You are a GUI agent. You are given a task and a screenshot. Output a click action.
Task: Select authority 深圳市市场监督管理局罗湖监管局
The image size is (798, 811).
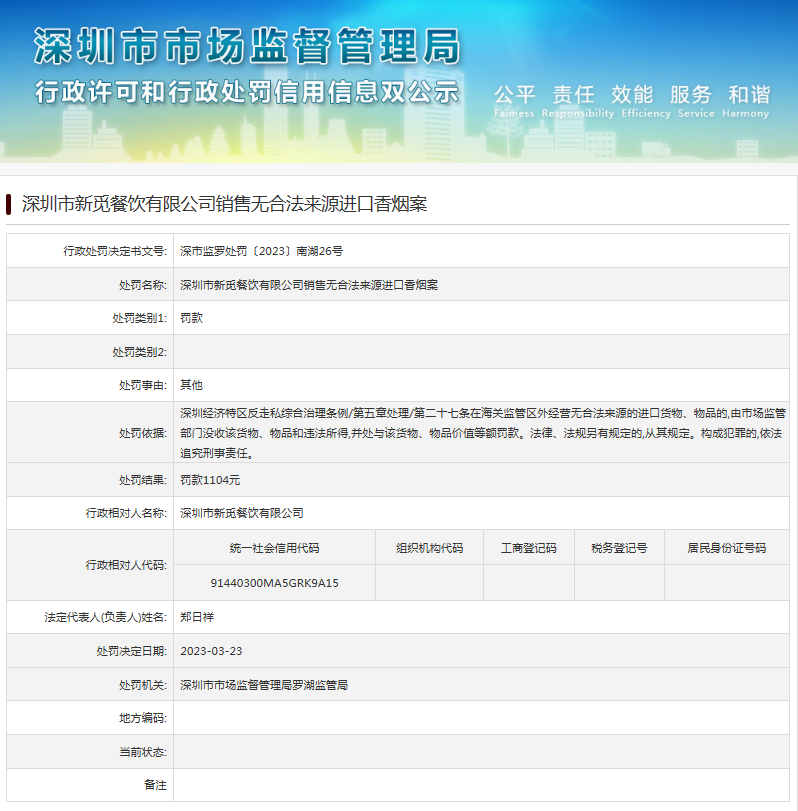pos(264,685)
